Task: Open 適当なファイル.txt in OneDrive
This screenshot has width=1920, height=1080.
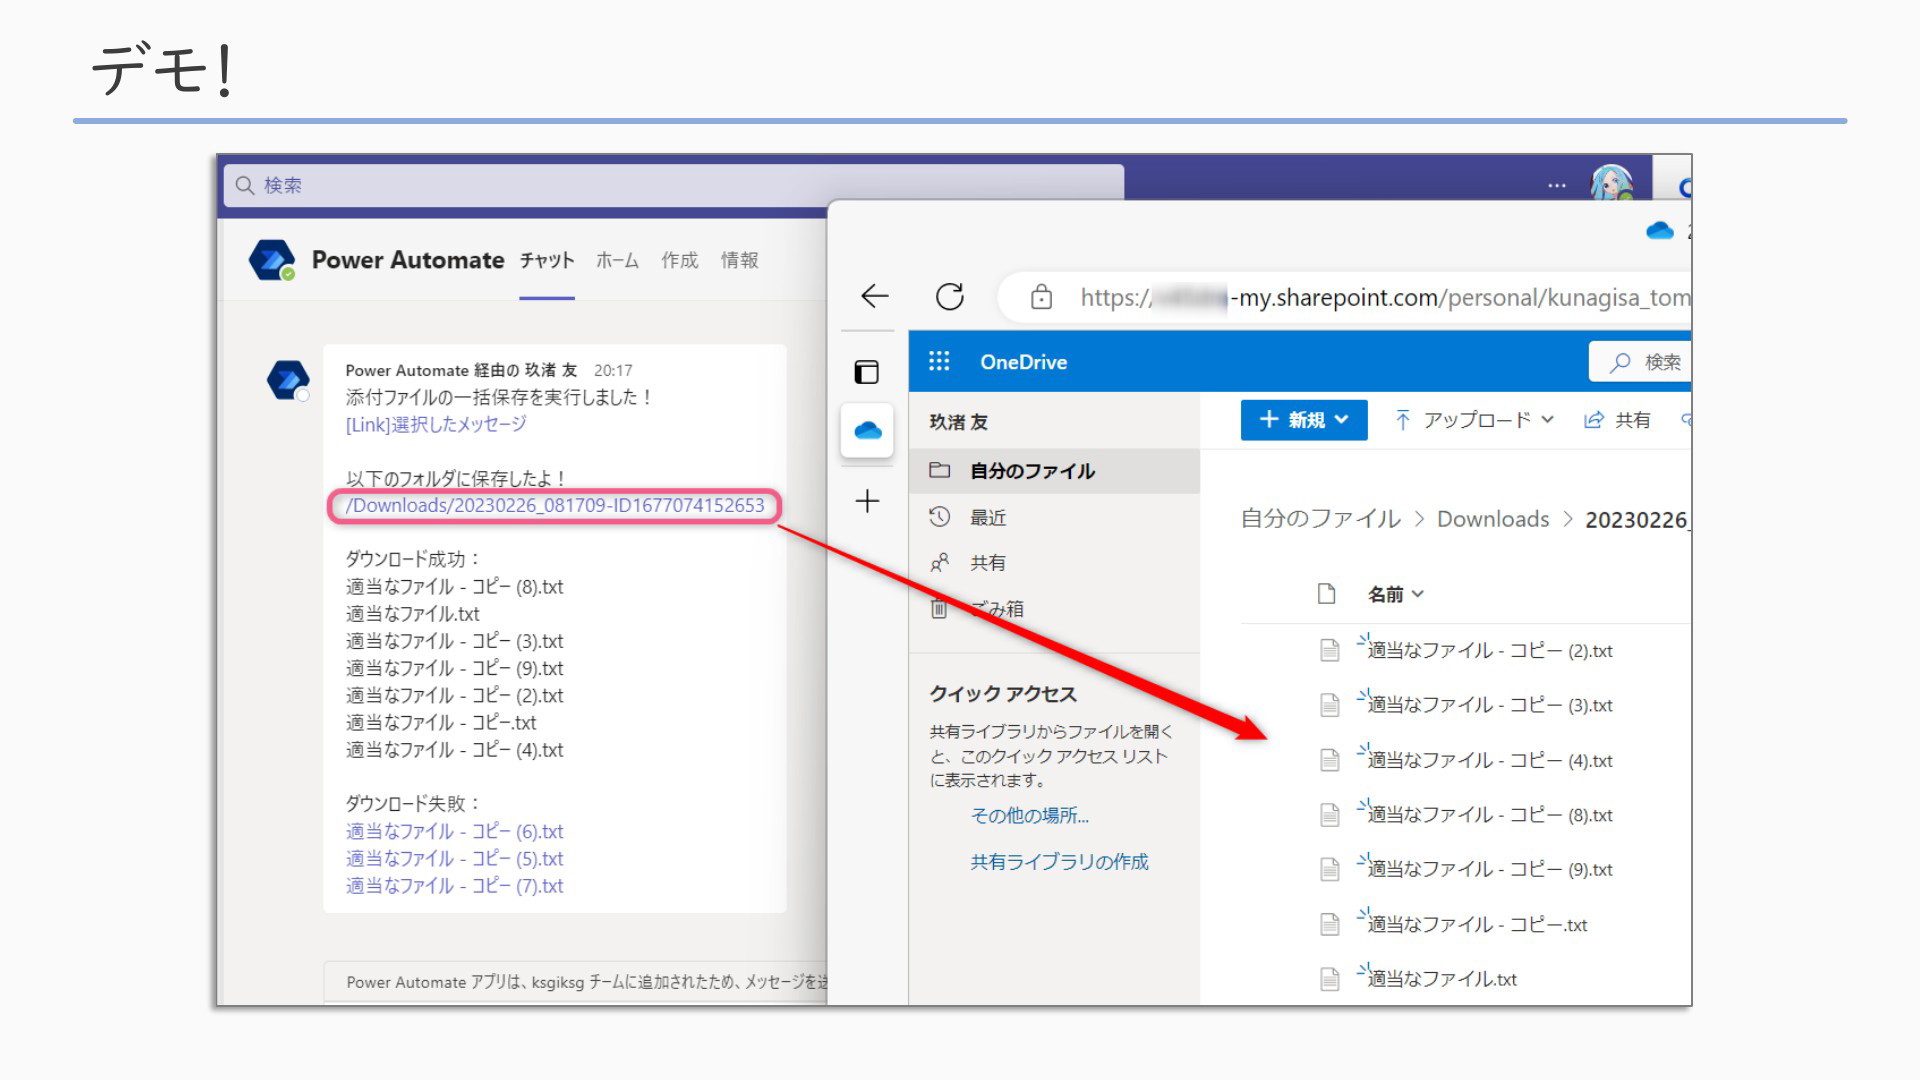Action: point(1442,979)
